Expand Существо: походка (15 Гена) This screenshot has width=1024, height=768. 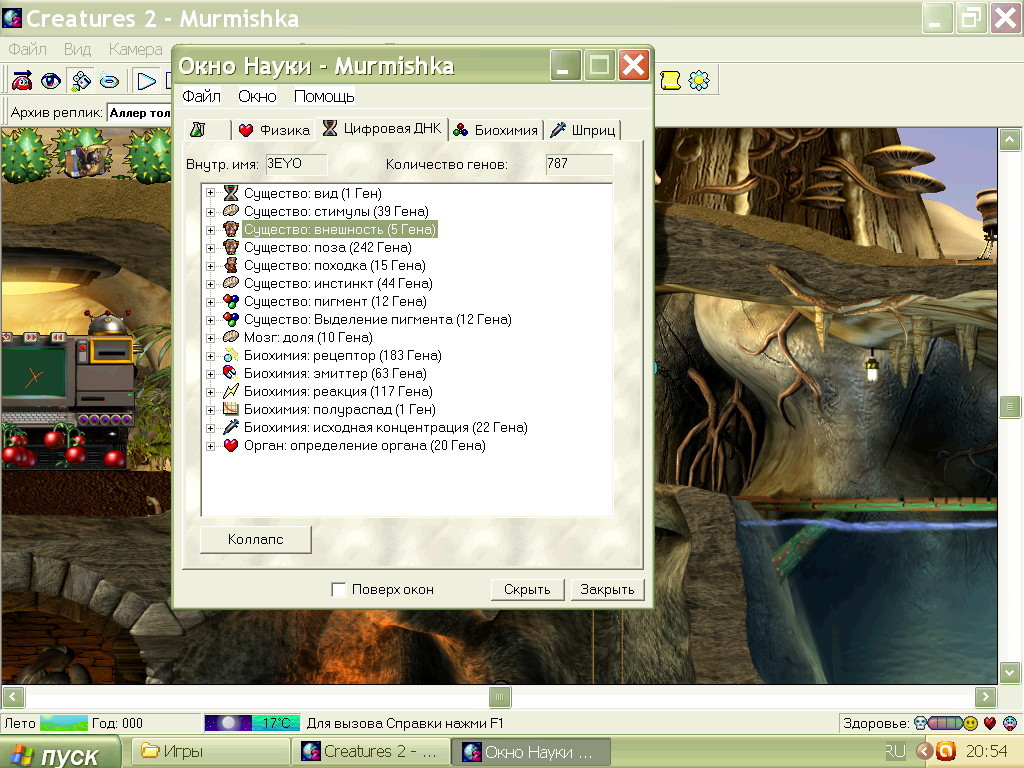tap(210, 266)
